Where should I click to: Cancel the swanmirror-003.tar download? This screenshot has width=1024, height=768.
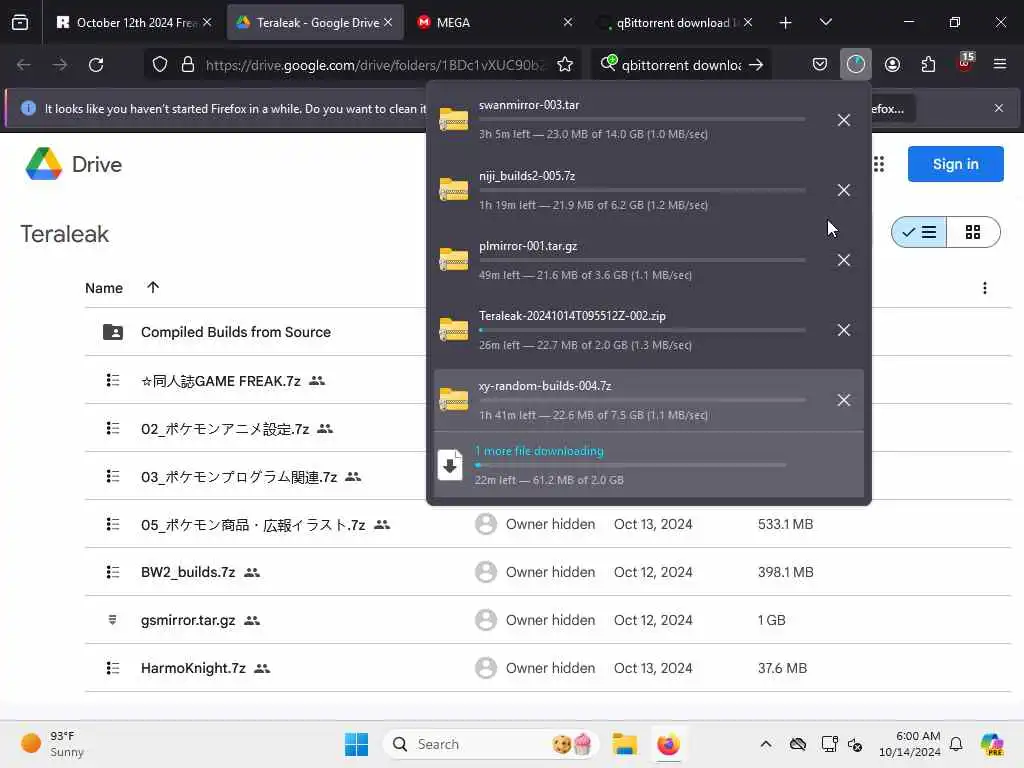(844, 120)
